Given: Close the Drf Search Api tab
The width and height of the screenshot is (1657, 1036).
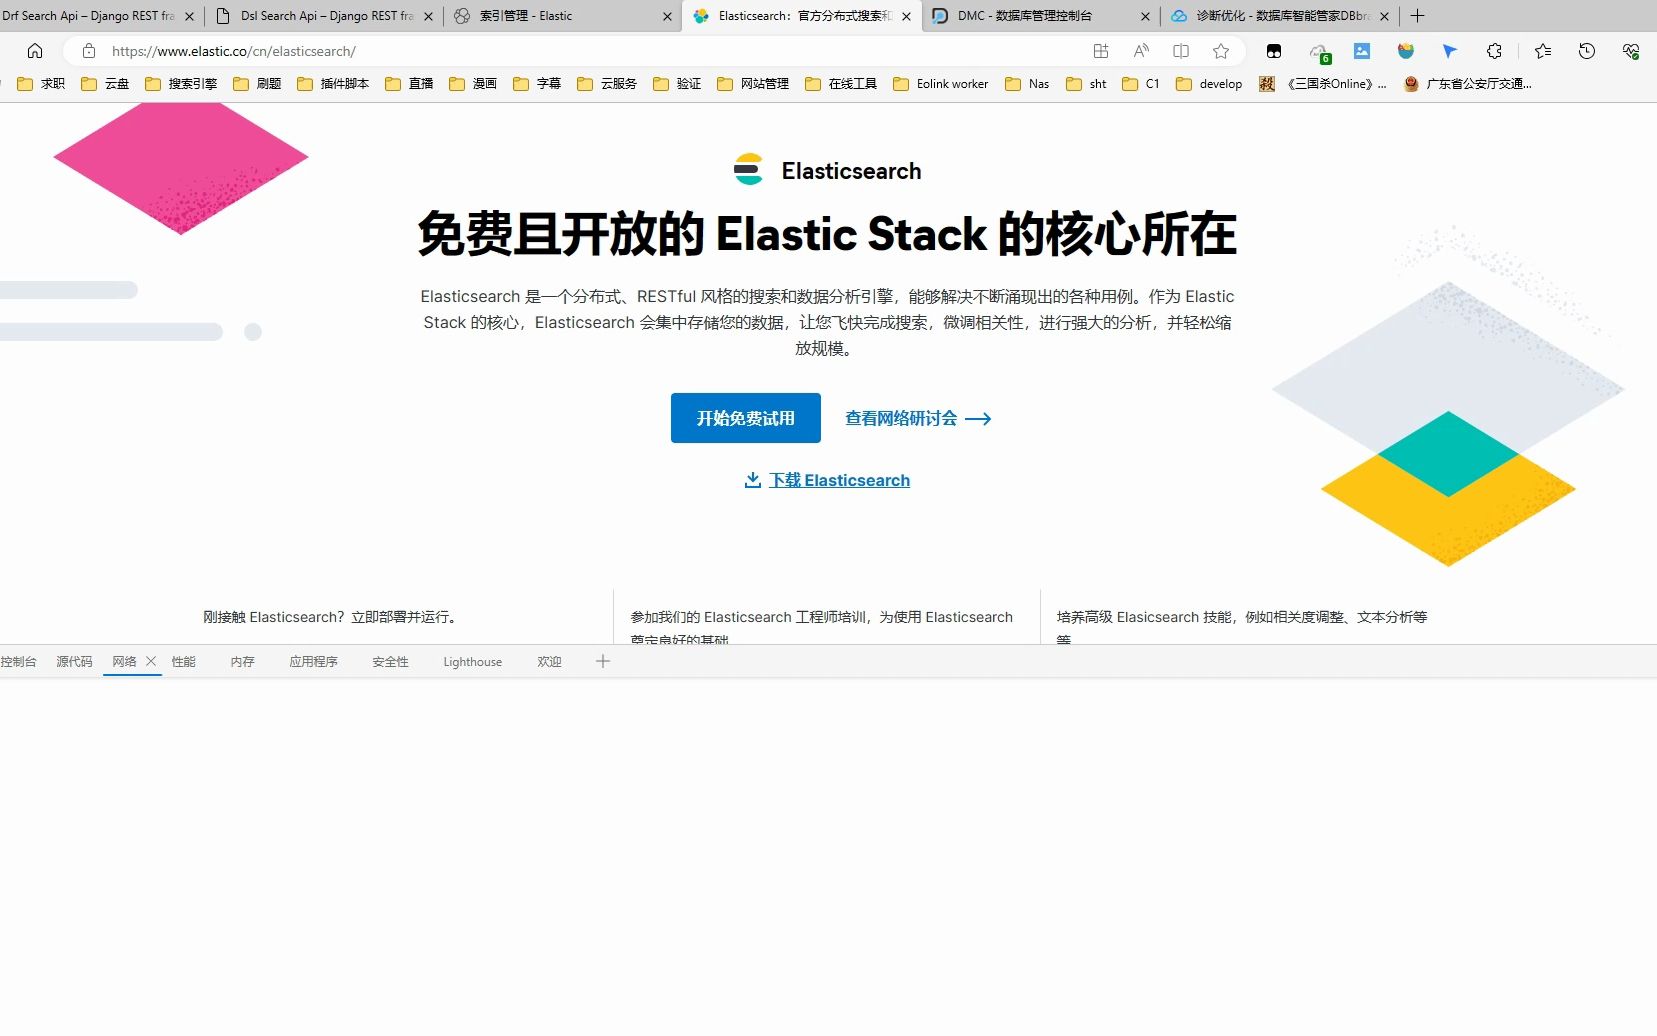Looking at the screenshot, I should pyautogui.click(x=189, y=16).
